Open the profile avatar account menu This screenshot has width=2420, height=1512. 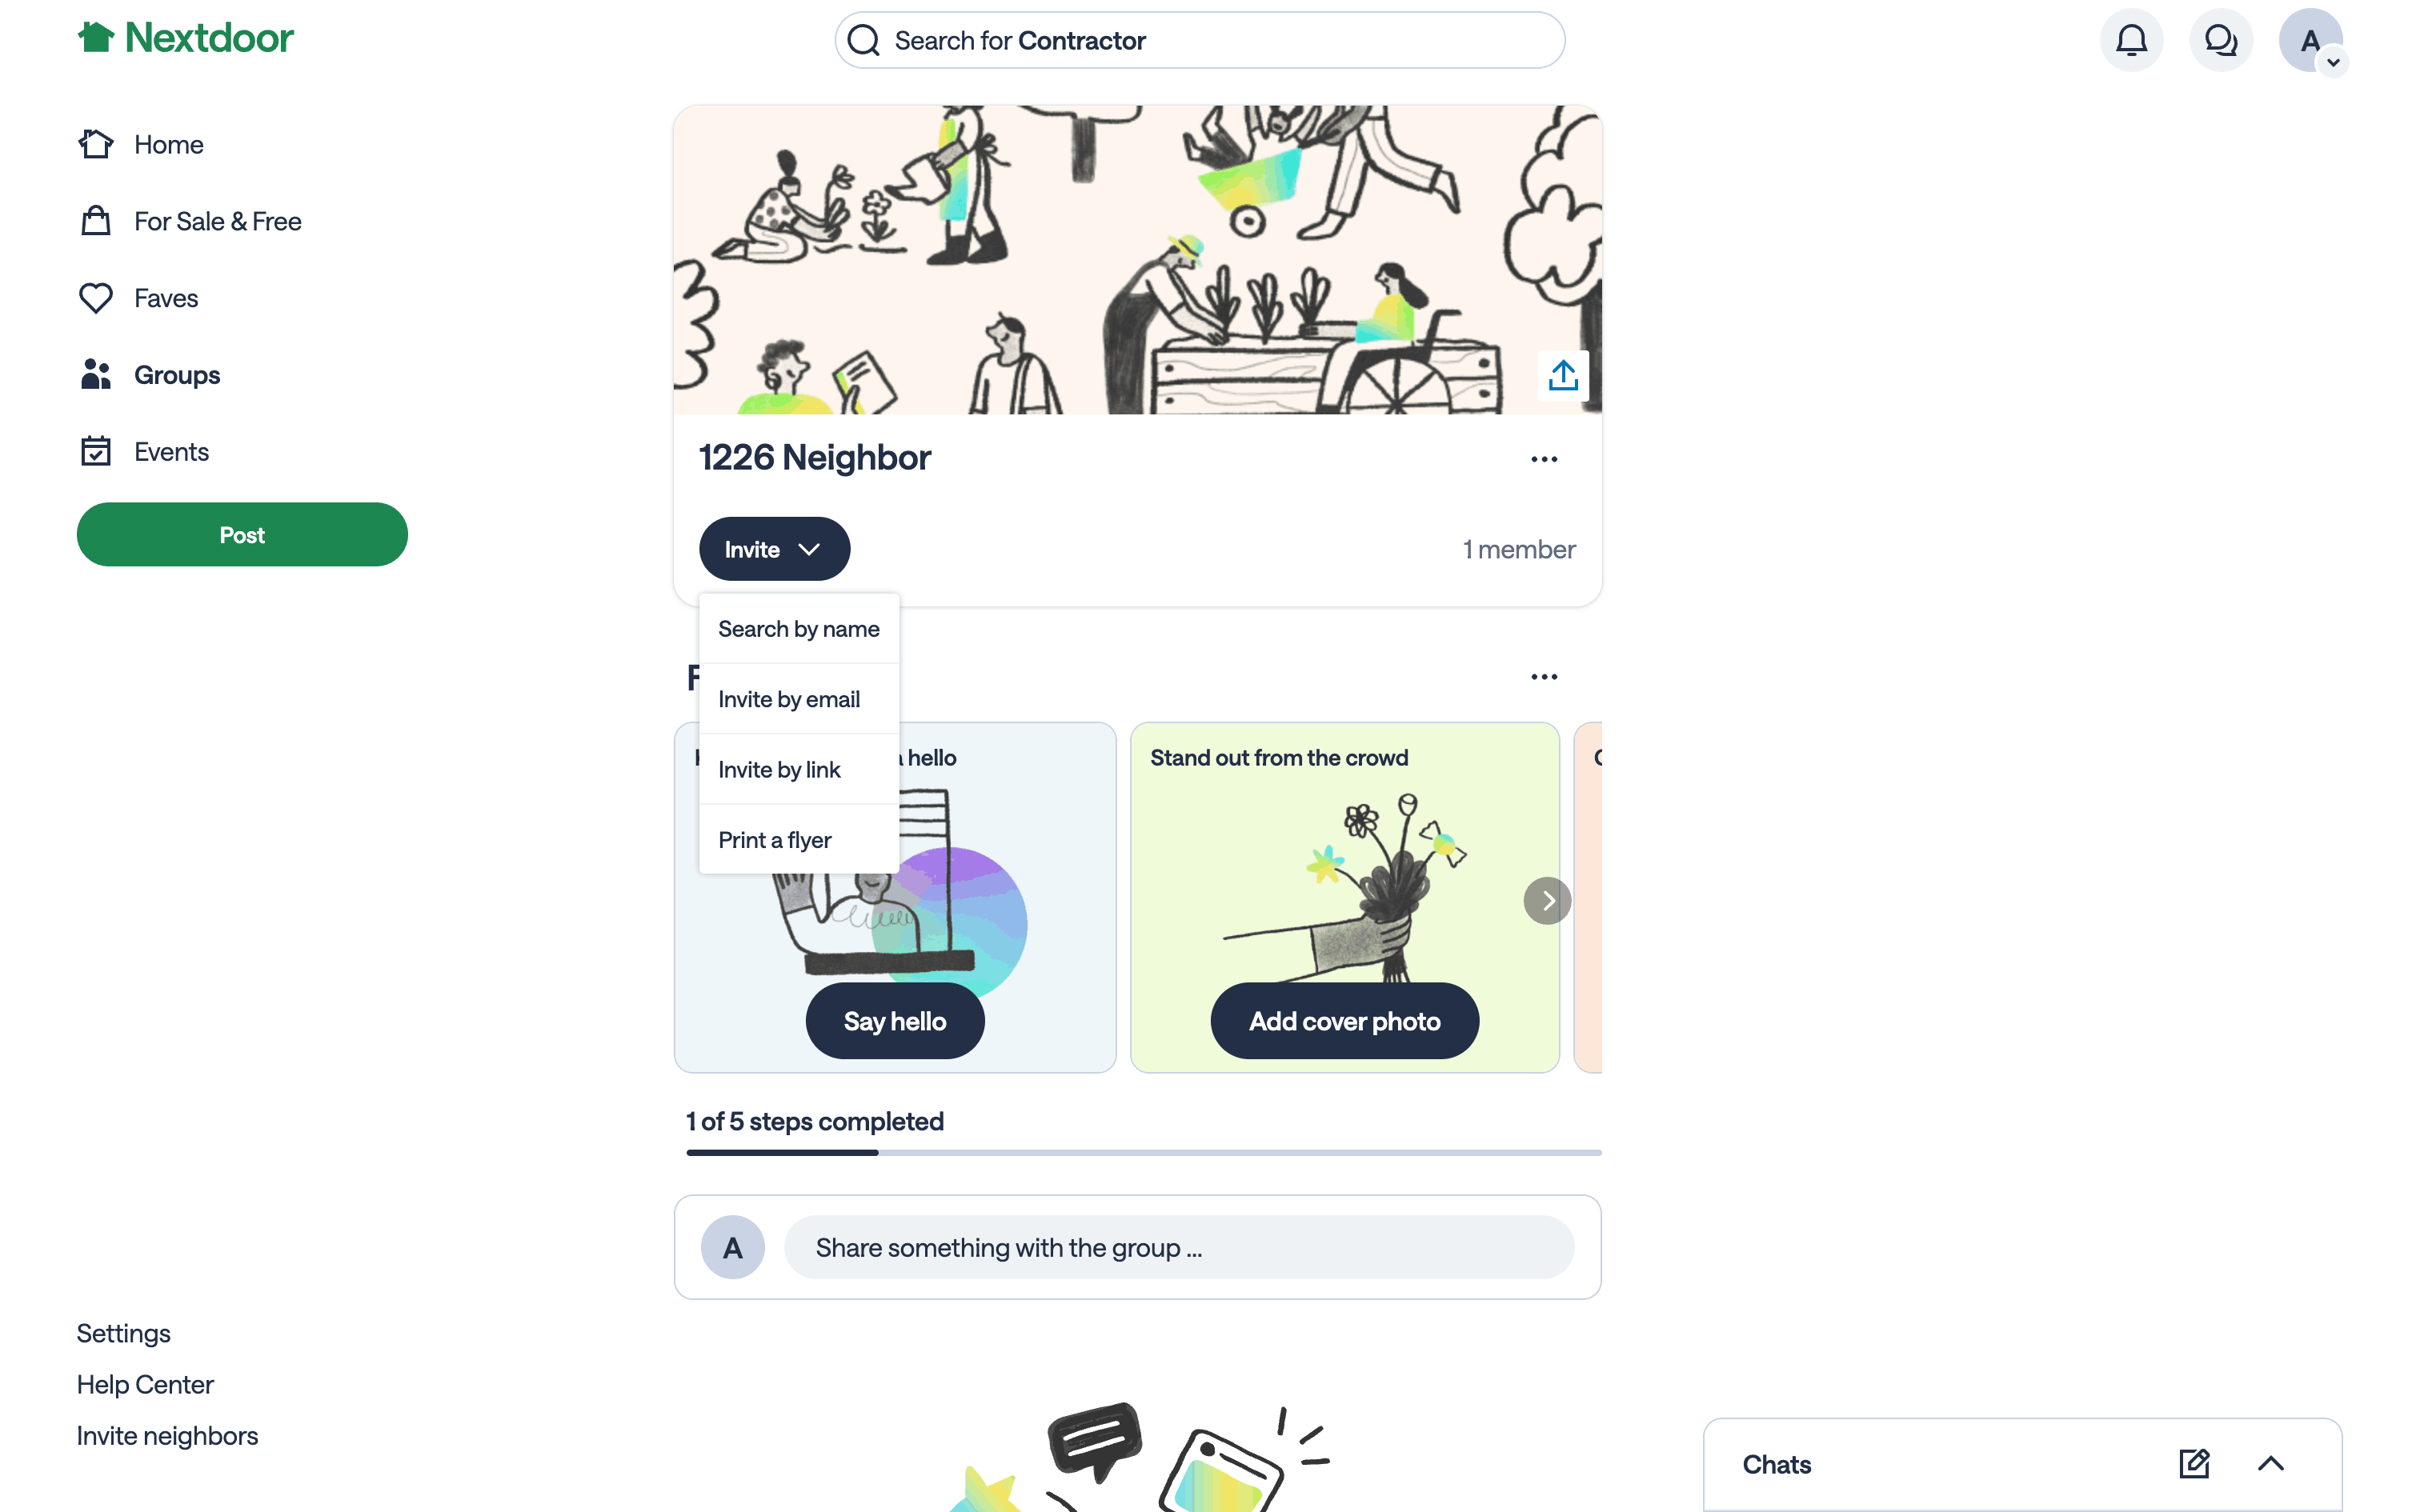click(x=2310, y=40)
